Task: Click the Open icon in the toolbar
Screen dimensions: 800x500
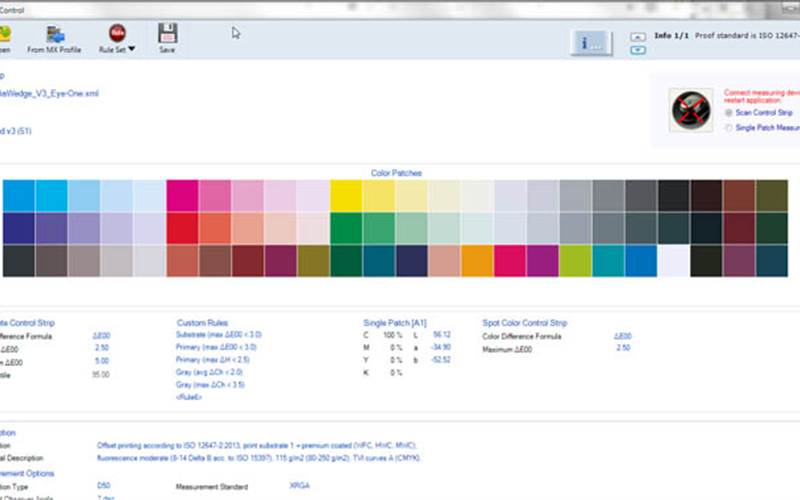Action: (x=5, y=33)
